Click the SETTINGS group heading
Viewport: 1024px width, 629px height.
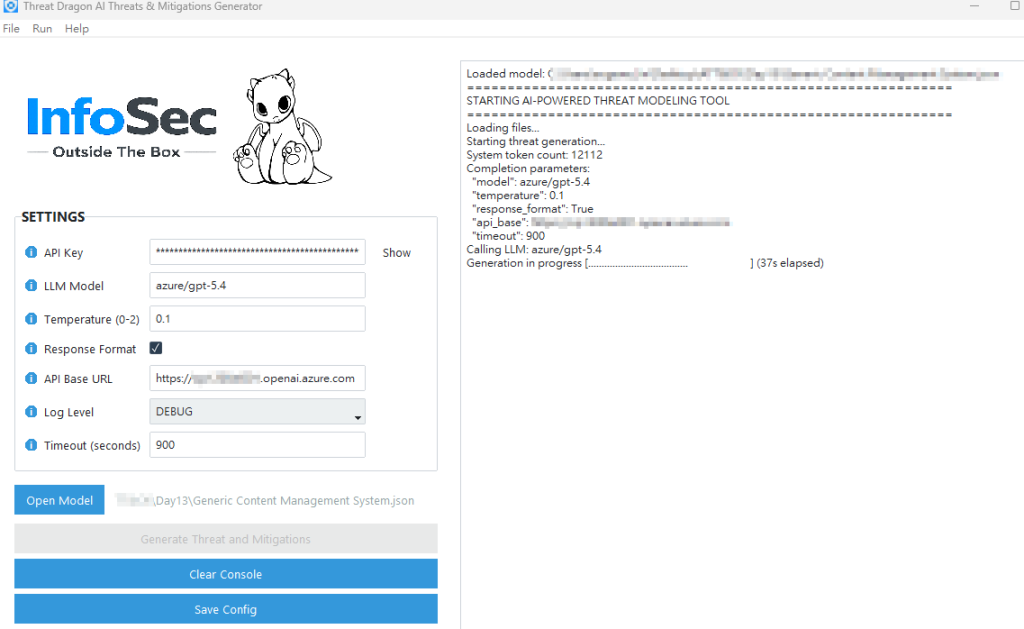(53, 217)
